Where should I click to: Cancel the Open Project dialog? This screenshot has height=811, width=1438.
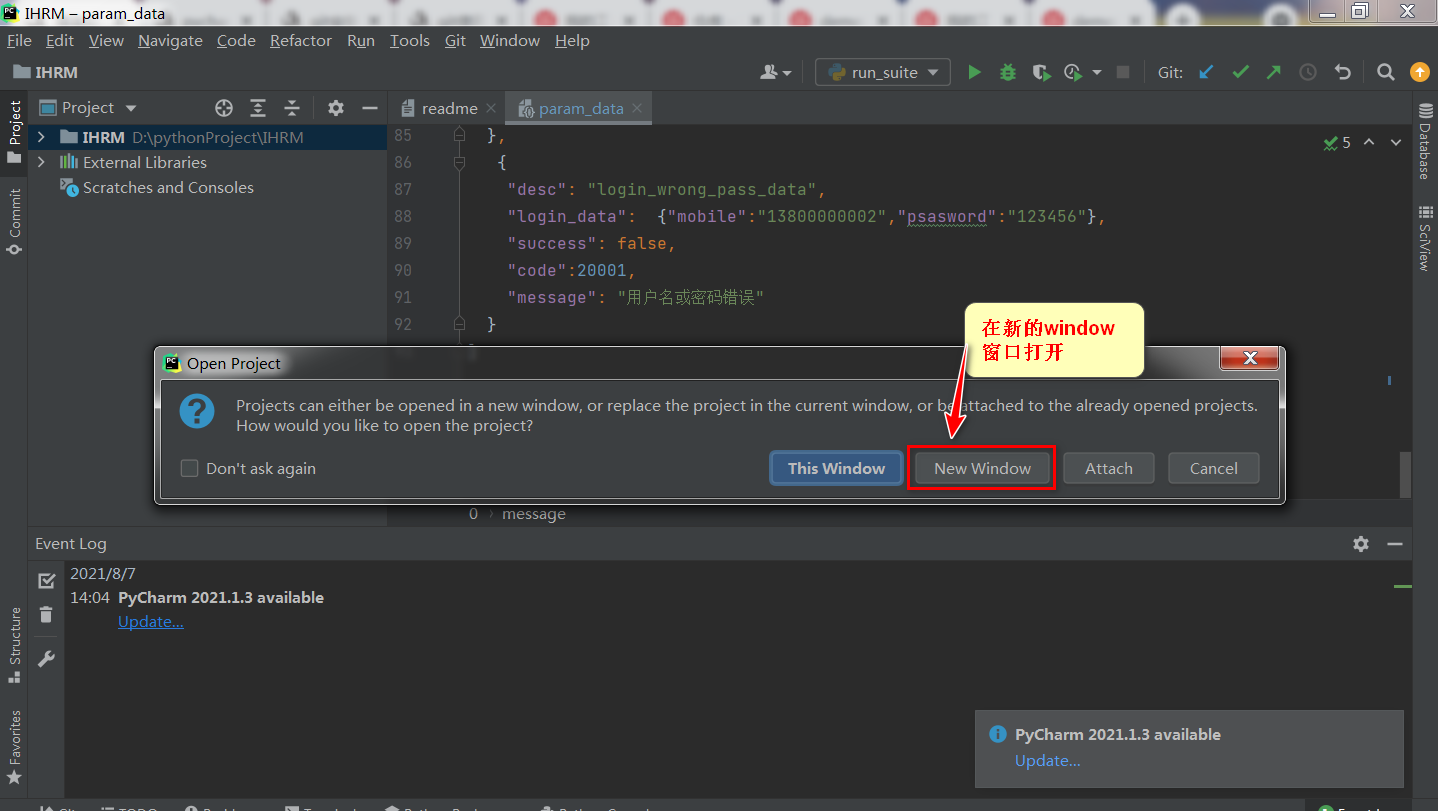(x=1213, y=468)
